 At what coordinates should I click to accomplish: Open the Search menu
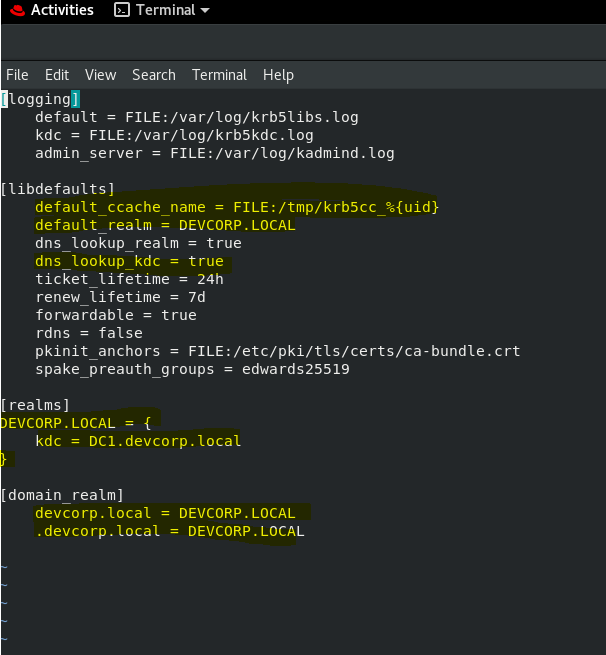[x=153, y=75]
